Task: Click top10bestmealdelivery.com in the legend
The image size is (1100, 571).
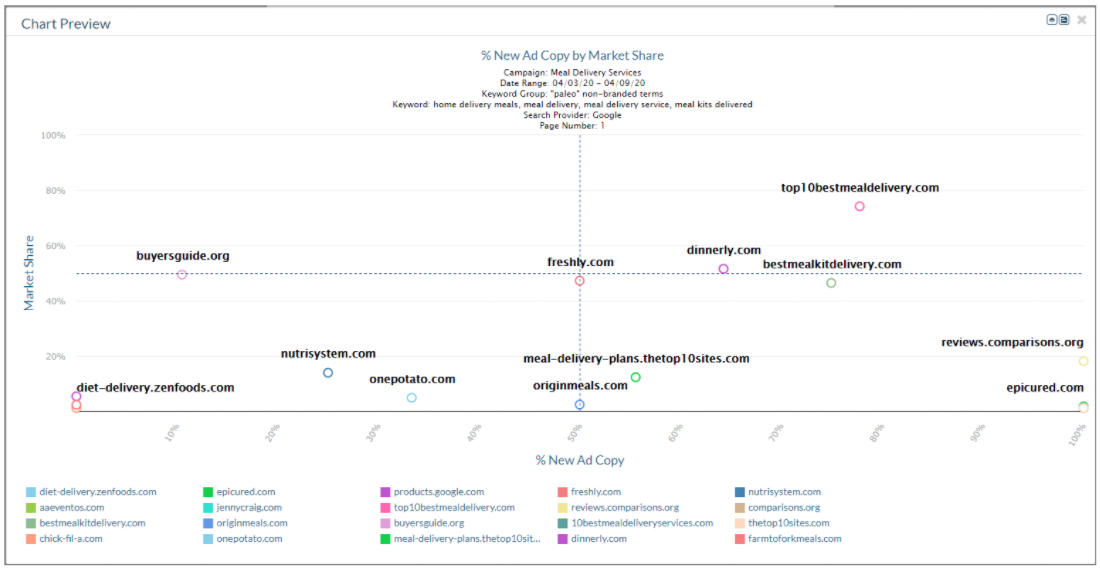Action: (x=448, y=507)
